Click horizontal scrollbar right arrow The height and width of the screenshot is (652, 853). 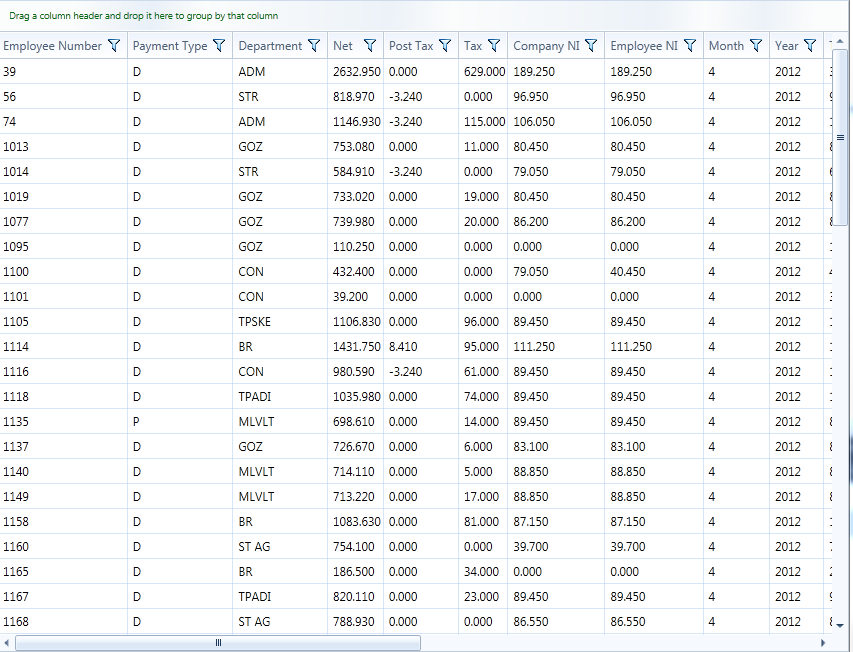click(x=823, y=643)
